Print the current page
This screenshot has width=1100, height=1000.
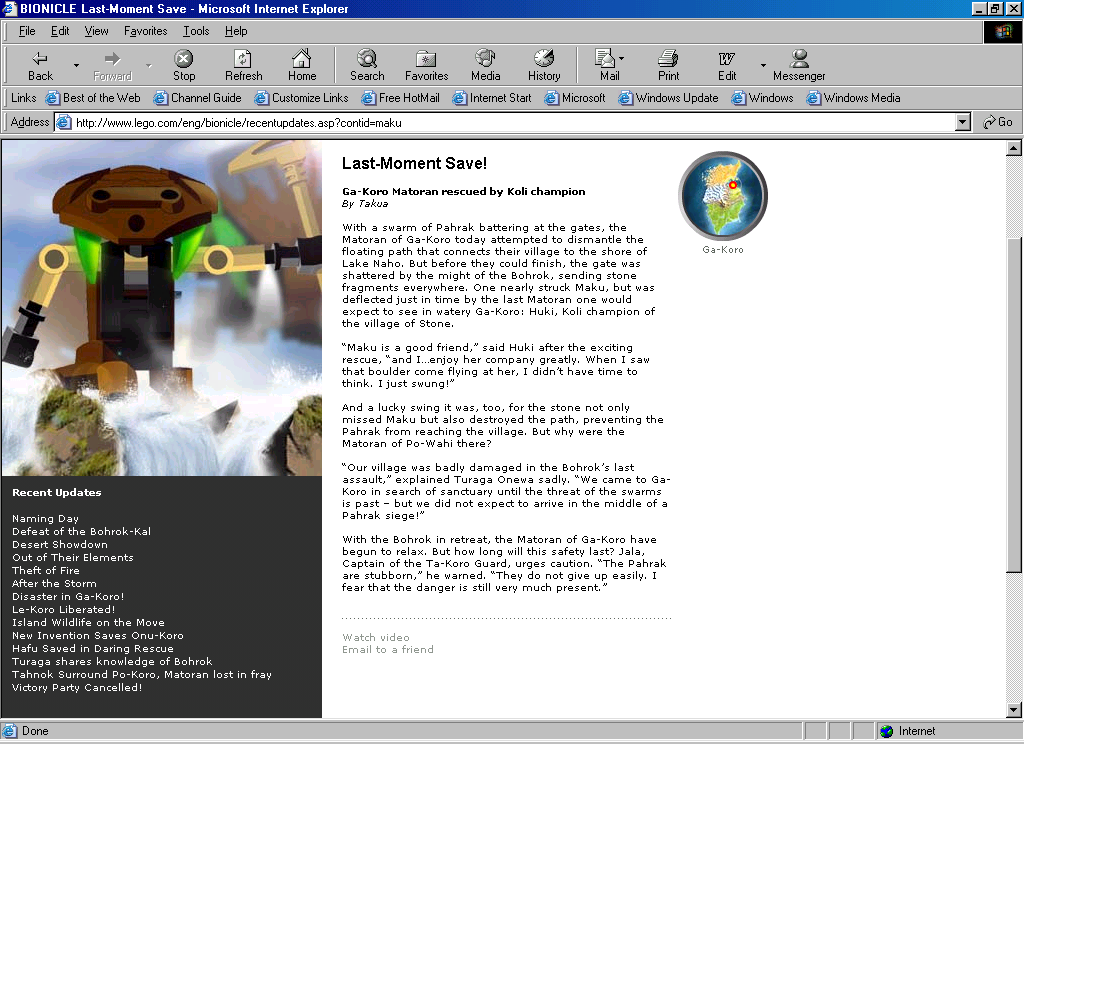668,66
